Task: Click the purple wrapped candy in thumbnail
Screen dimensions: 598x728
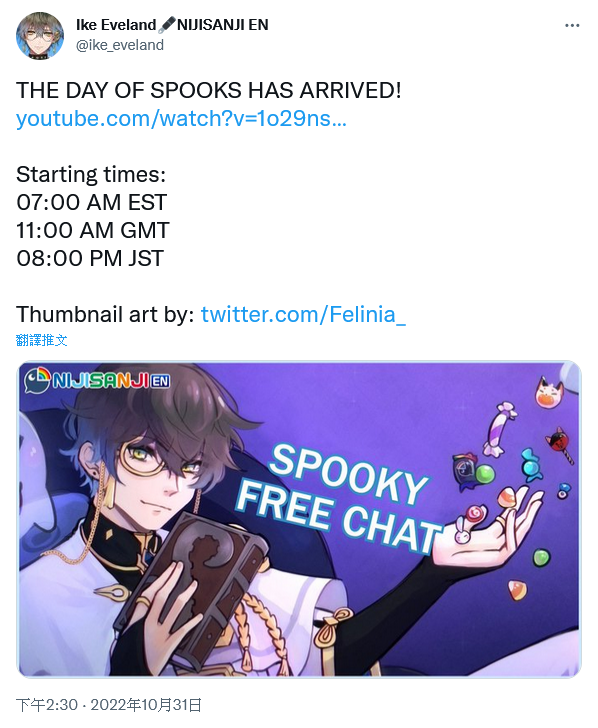Action: [x=498, y=429]
